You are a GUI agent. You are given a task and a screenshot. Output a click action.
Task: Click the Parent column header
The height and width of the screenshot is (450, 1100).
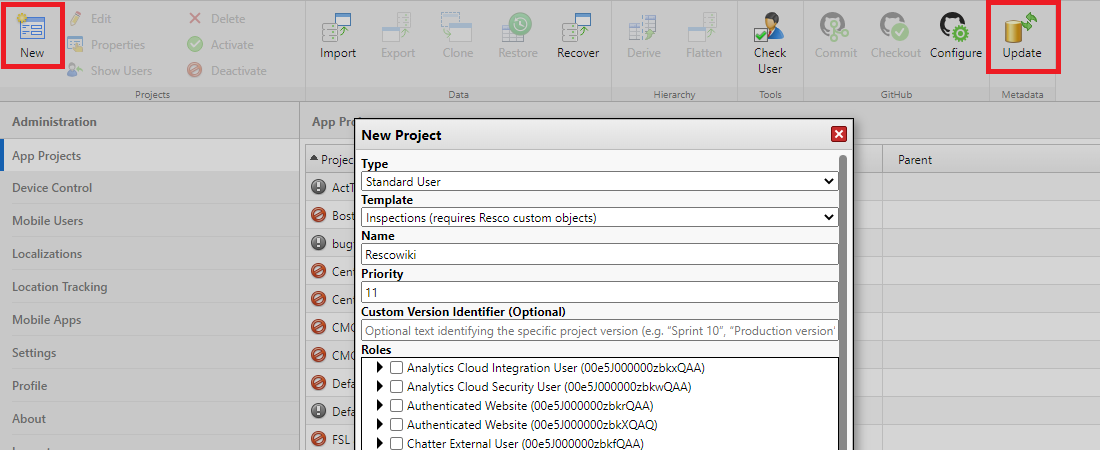[991, 159]
